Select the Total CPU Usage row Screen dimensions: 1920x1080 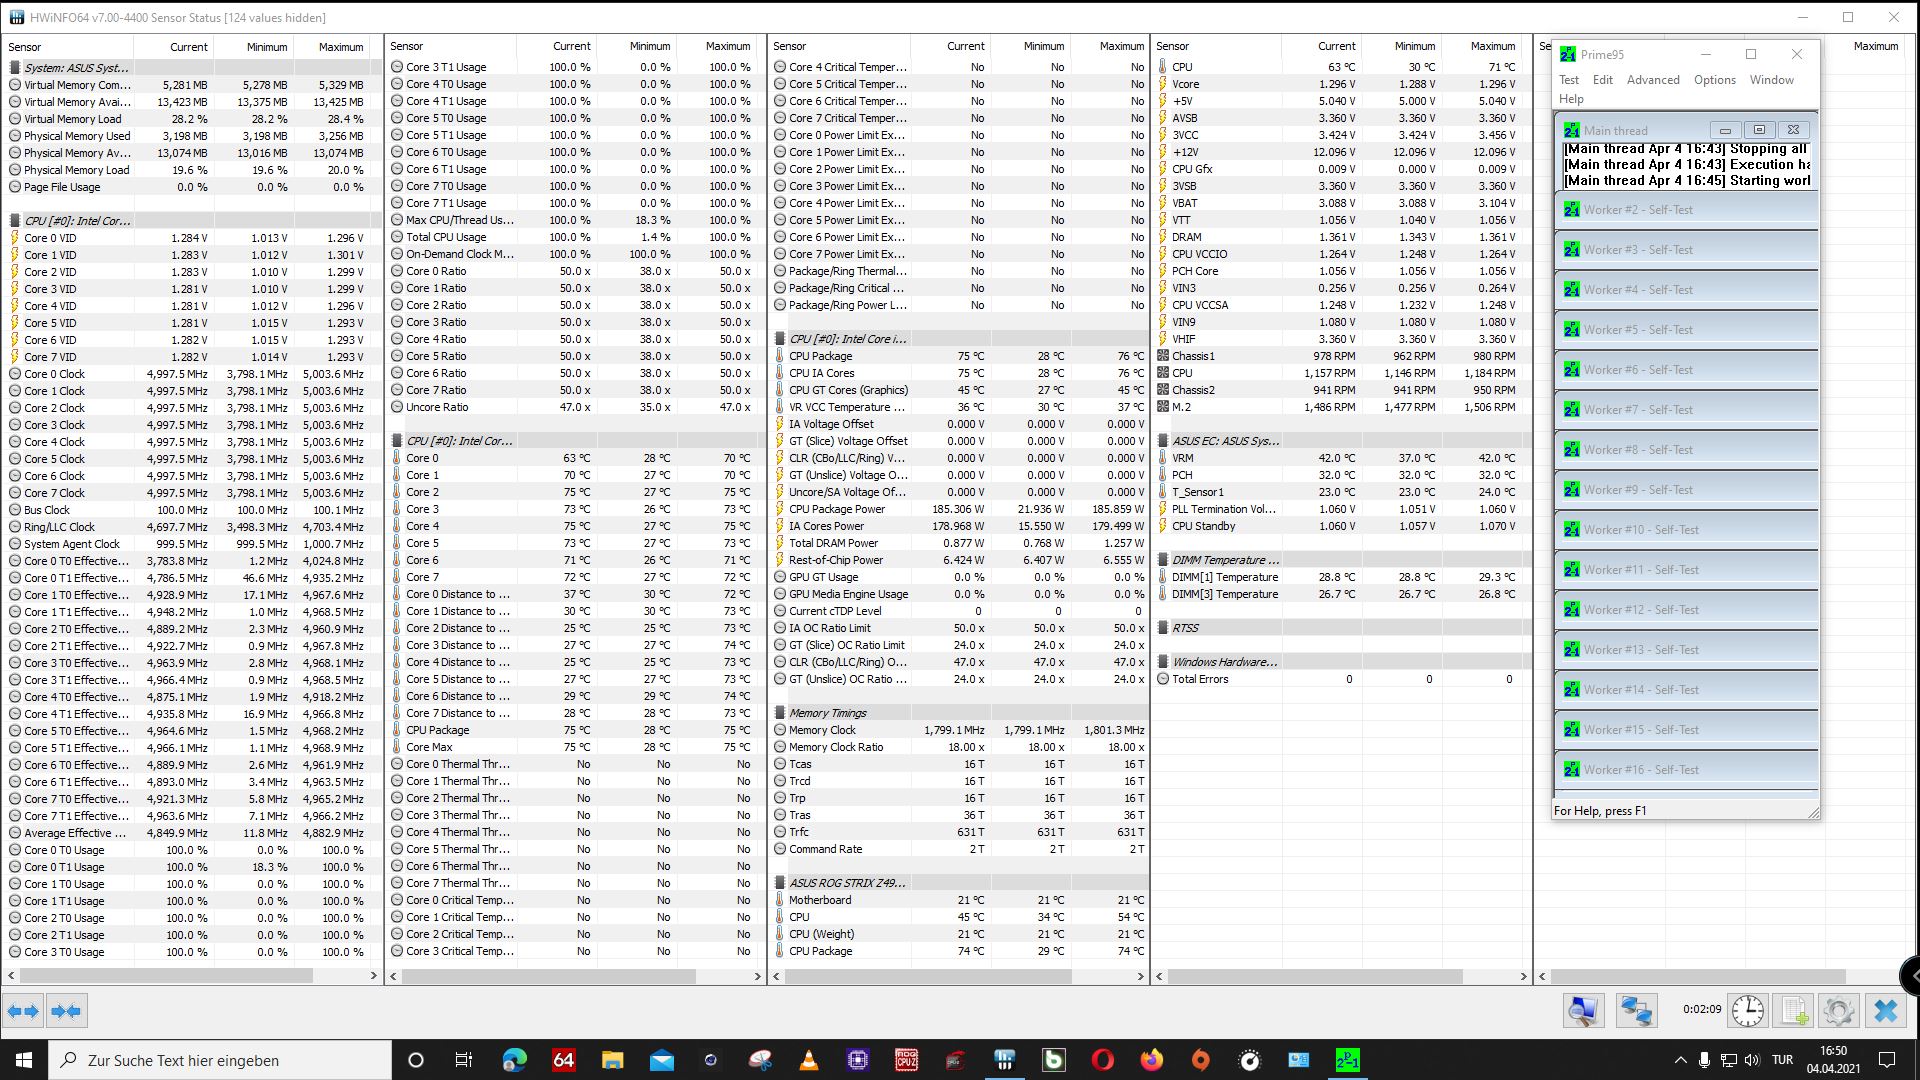coord(573,237)
